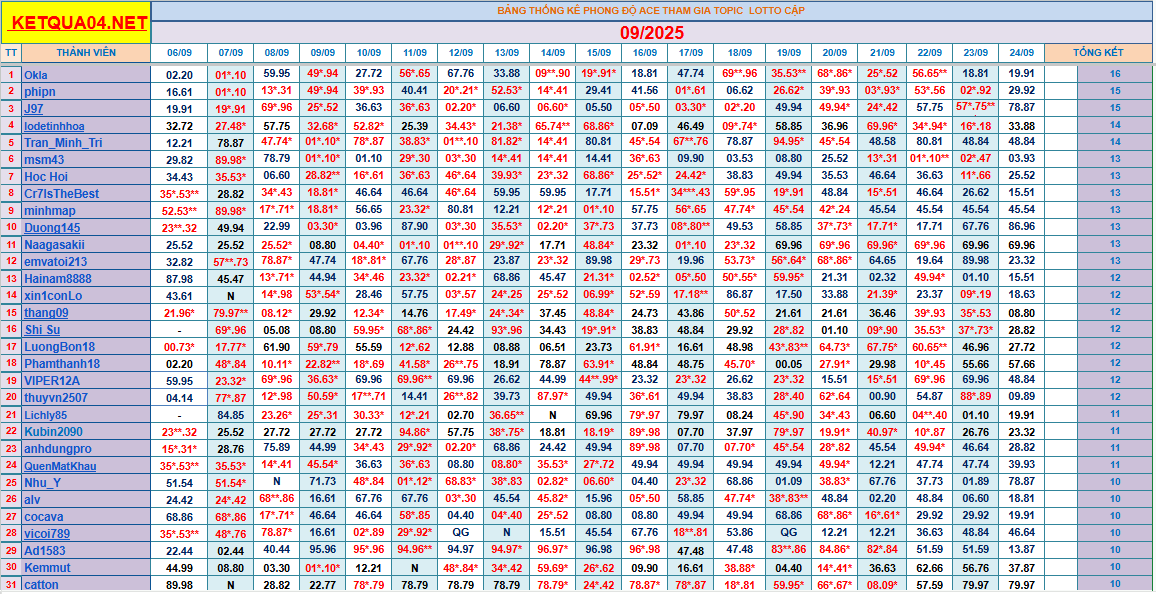Select member name Tran_Minh_Tri
The image size is (1156, 594).
click(x=63, y=143)
